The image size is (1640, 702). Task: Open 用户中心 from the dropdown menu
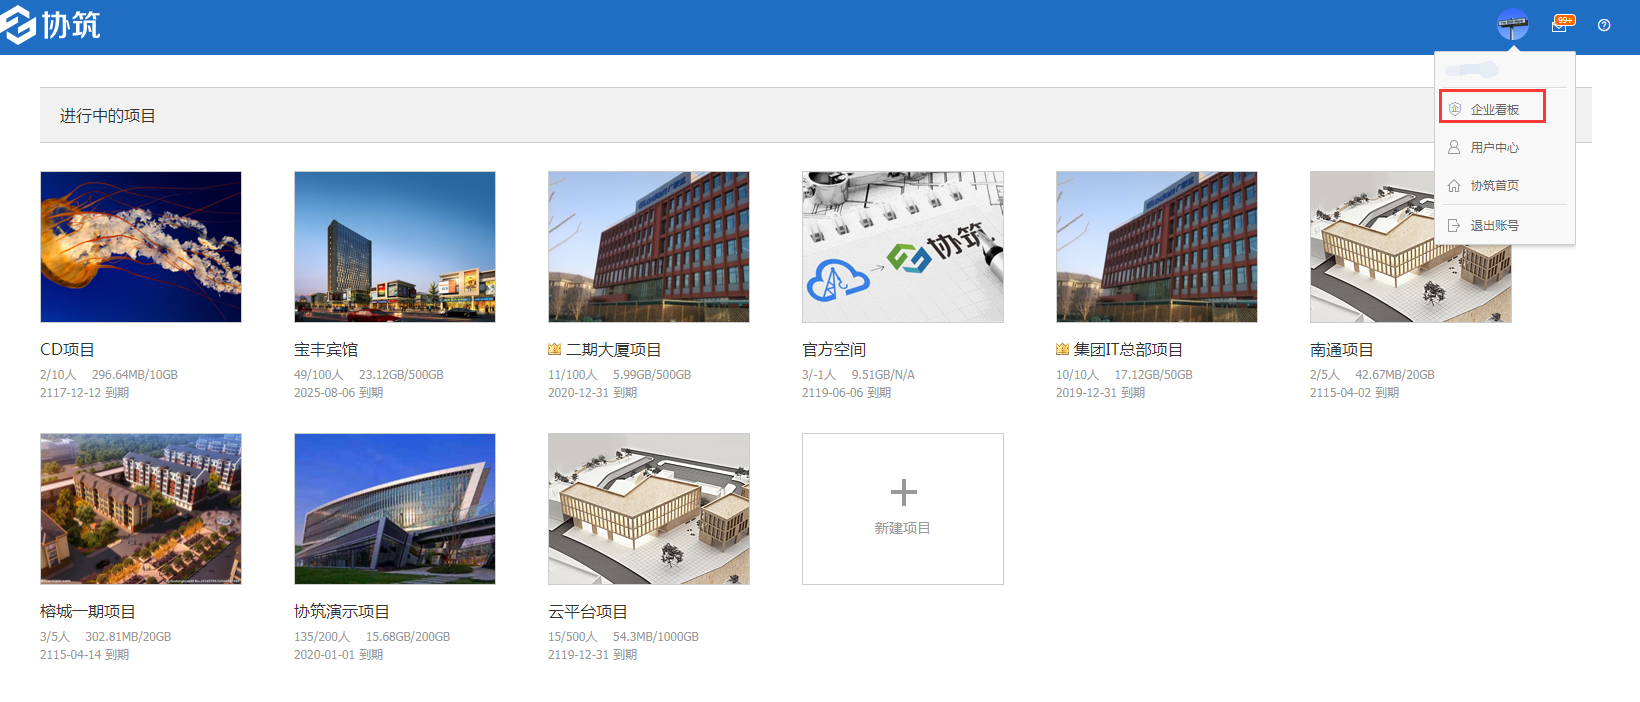(1494, 148)
